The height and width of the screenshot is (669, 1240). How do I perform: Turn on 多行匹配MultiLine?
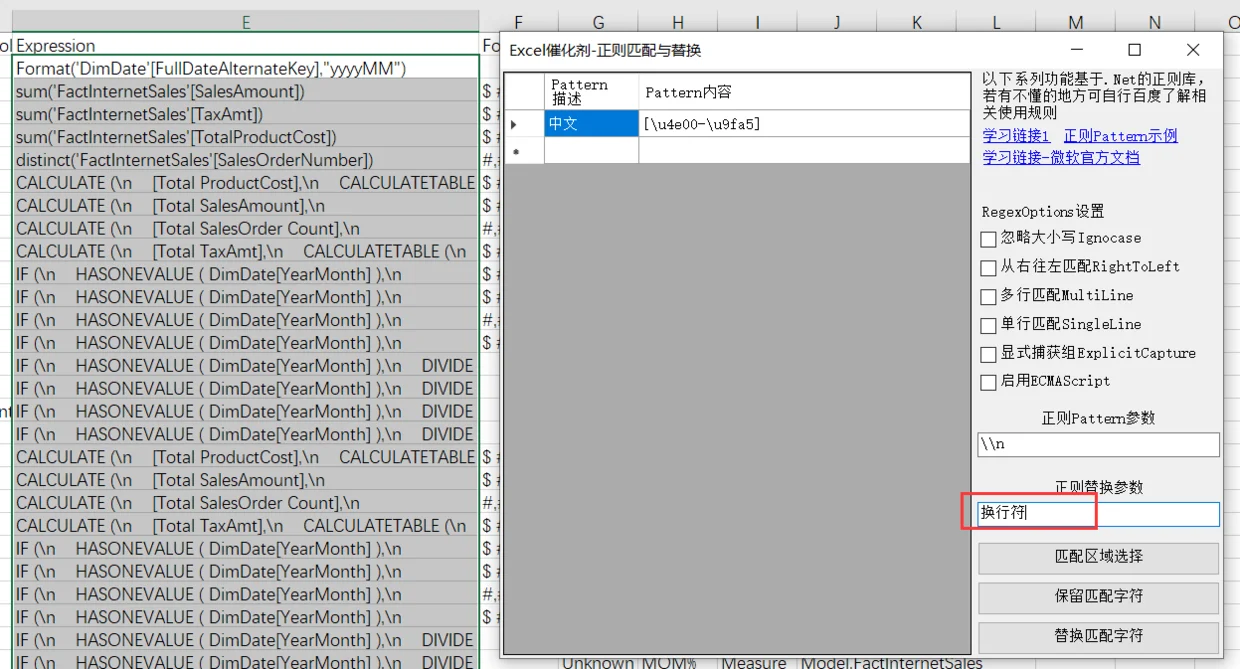click(988, 296)
